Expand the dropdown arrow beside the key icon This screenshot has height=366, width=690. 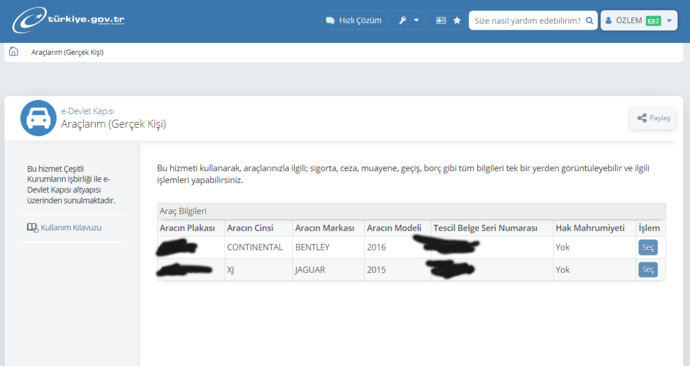tap(416, 20)
